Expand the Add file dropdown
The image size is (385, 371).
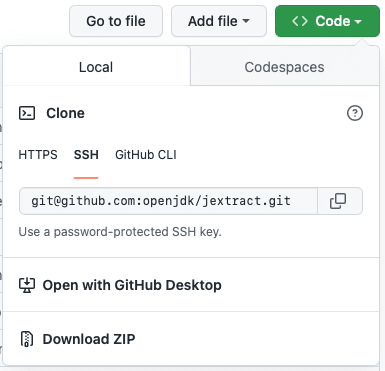(x=219, y=21)
